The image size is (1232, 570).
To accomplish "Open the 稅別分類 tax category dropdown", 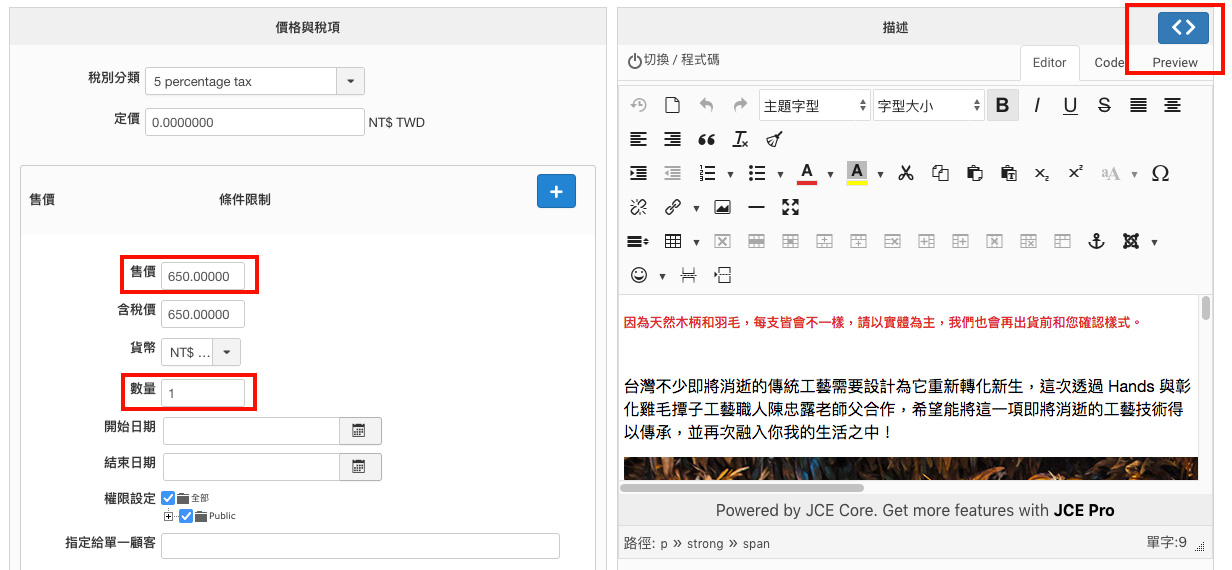I will [x=350, y=81].
